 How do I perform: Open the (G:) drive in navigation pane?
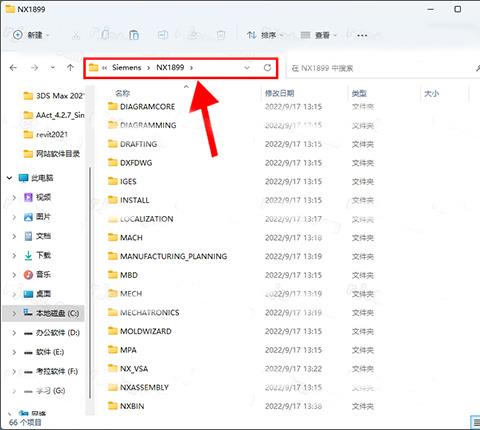click(44, 391)
